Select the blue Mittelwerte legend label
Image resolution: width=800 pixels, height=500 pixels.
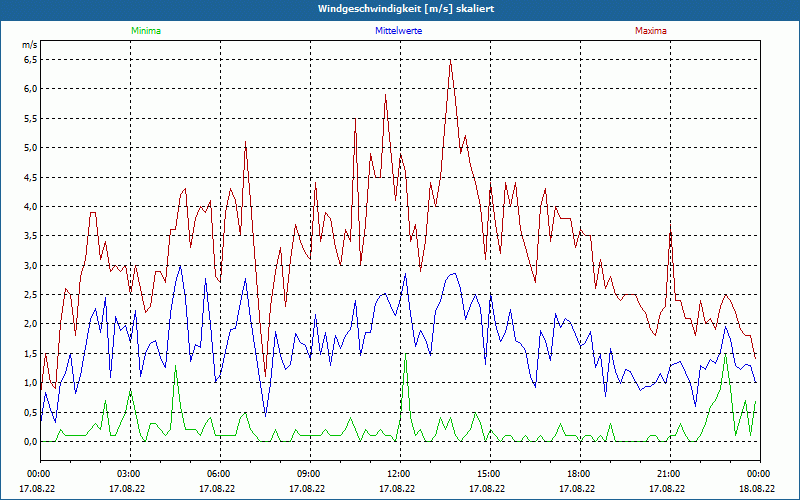(x=398, y=31)
